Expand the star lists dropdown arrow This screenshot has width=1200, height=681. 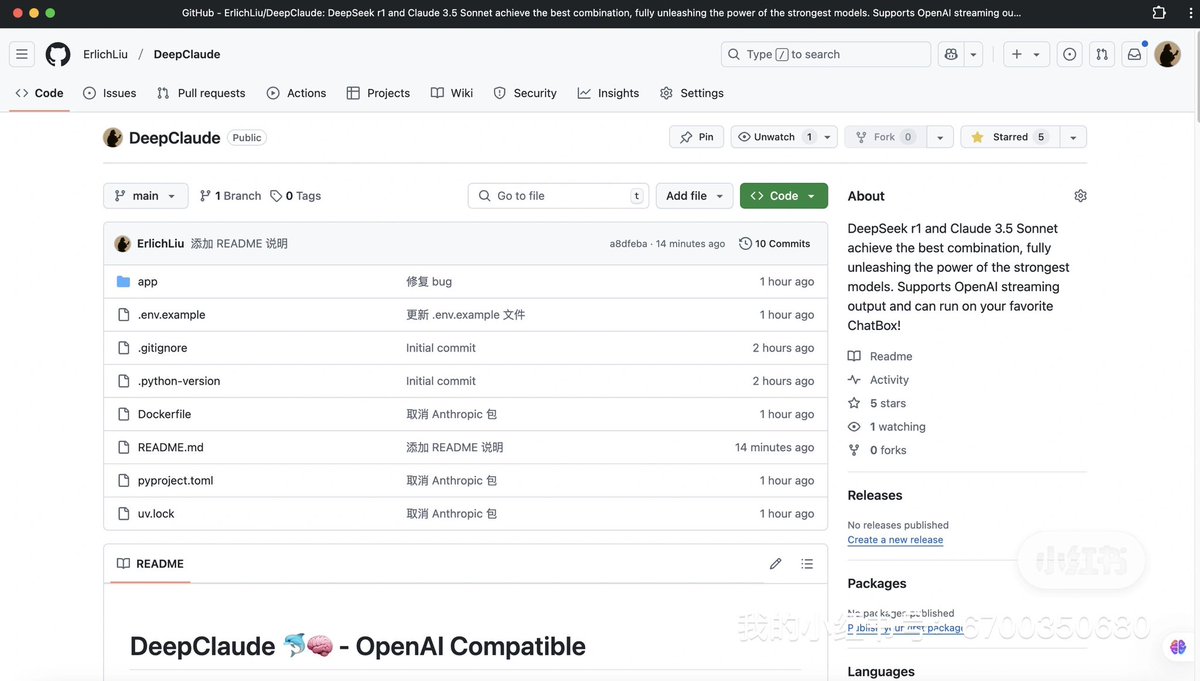1073,137
